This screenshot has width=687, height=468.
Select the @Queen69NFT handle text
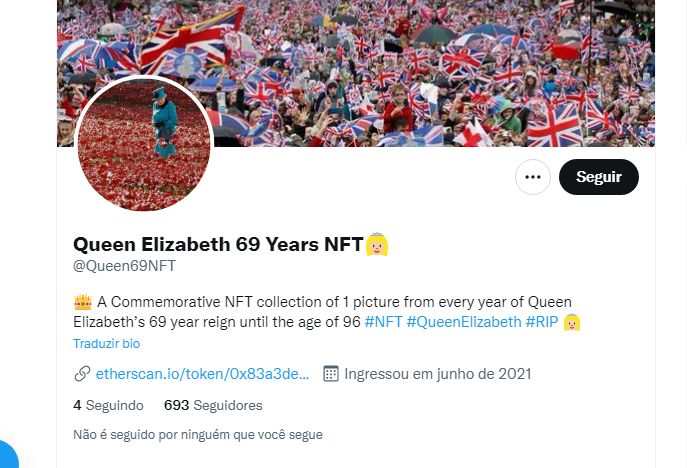(124, 266)
